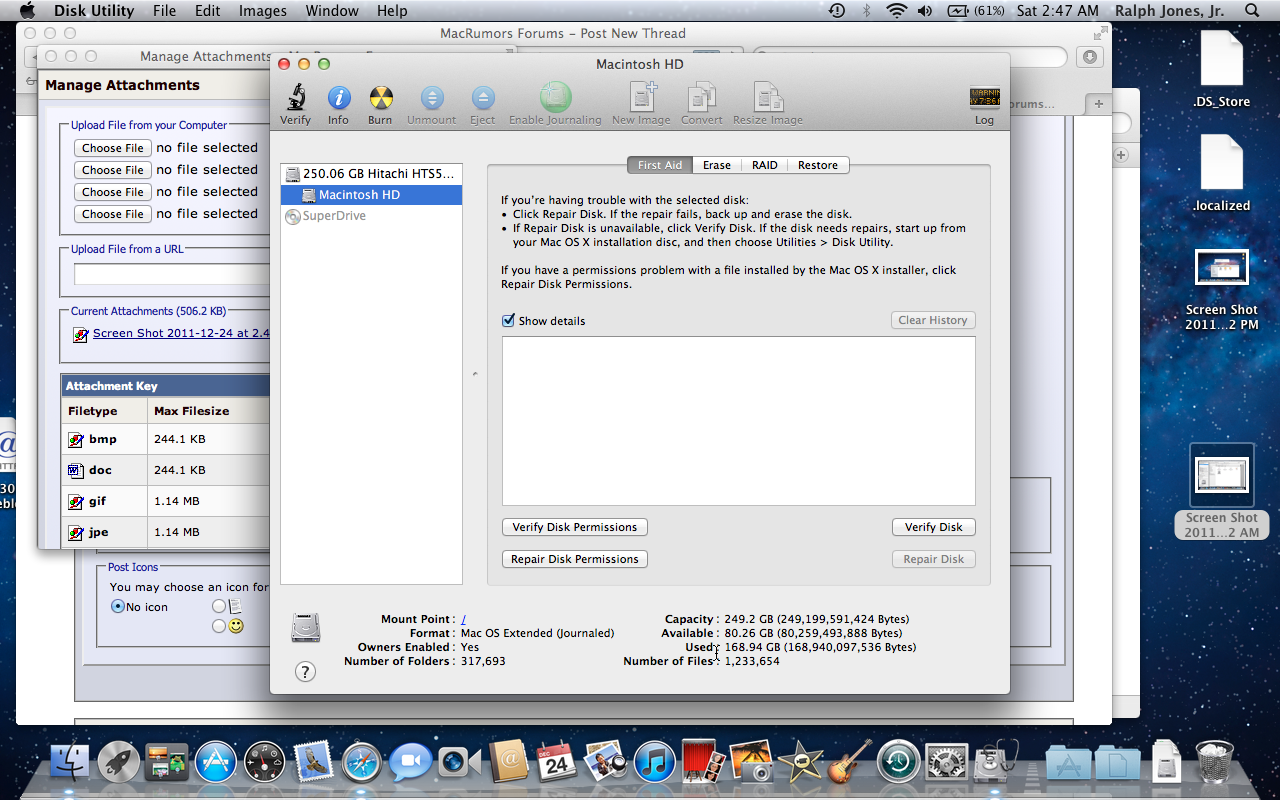Open Finder from the dock
This screenshot has width=1280, height=800.
click(70, 762)
